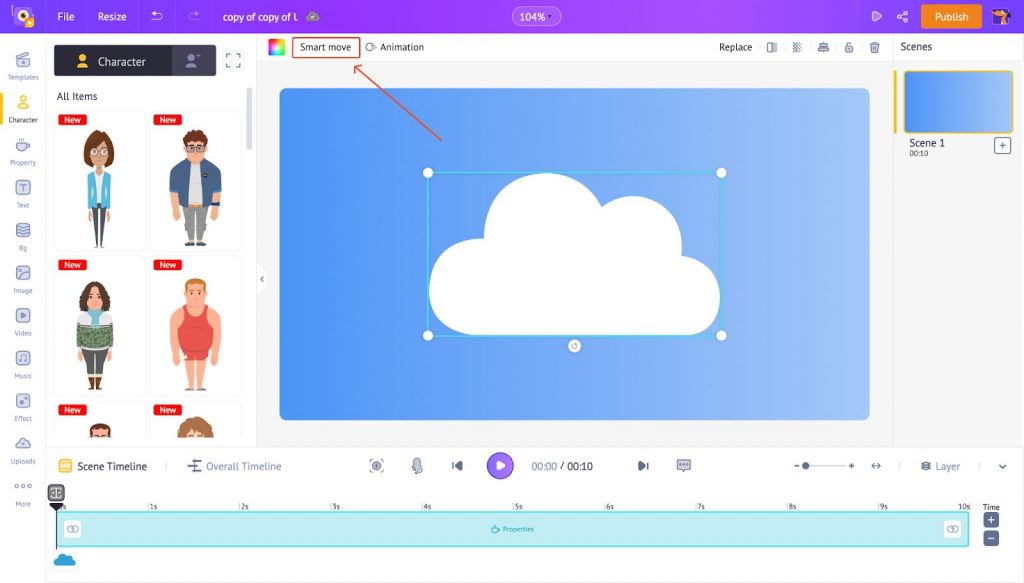
Task: Collapse the left library panel
Action: click(262, 279)
